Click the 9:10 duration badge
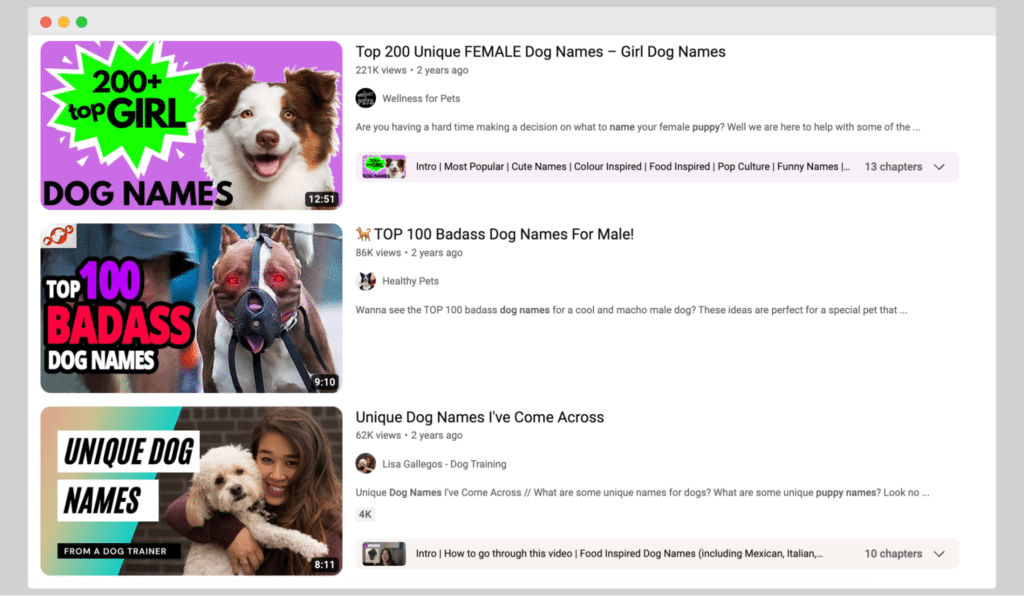 [325, 382]
